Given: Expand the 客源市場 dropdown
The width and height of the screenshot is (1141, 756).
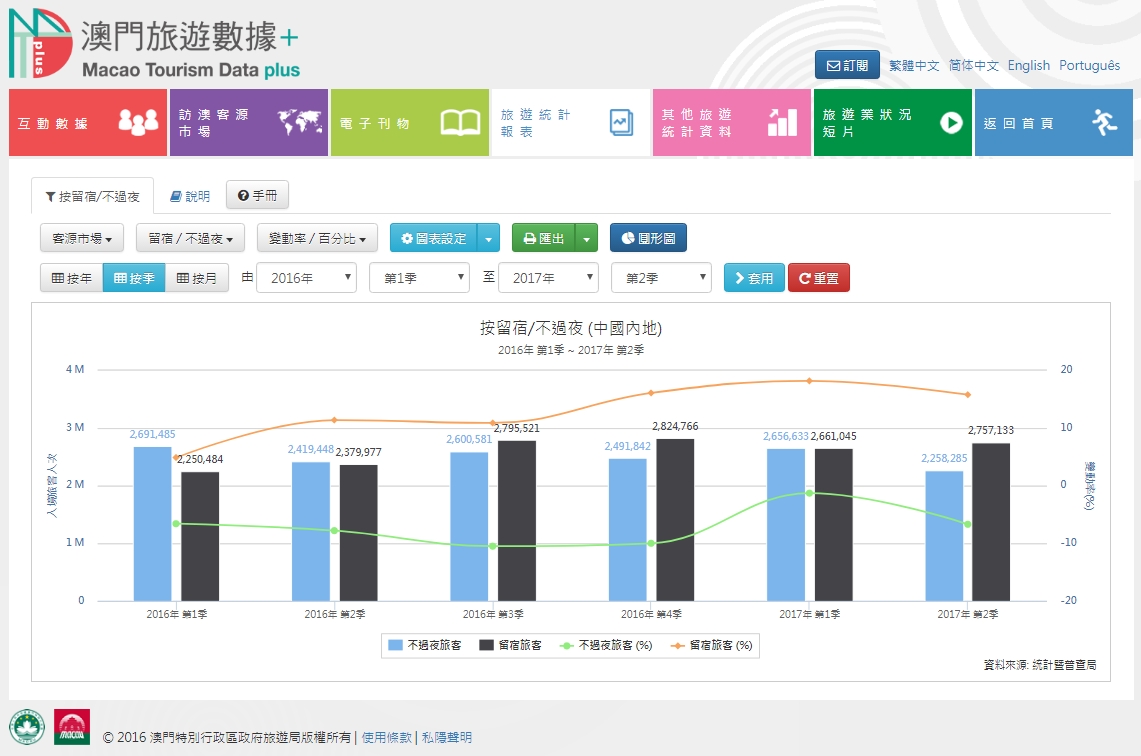Looking at the screenshot, I should (x=82, y=239).
